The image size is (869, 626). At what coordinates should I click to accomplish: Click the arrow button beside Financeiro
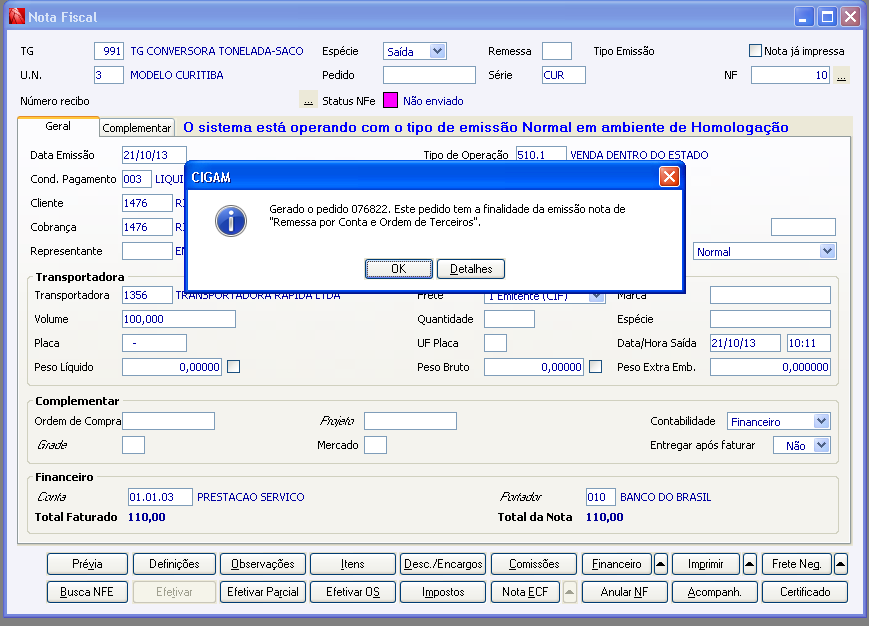coord(661,564)
